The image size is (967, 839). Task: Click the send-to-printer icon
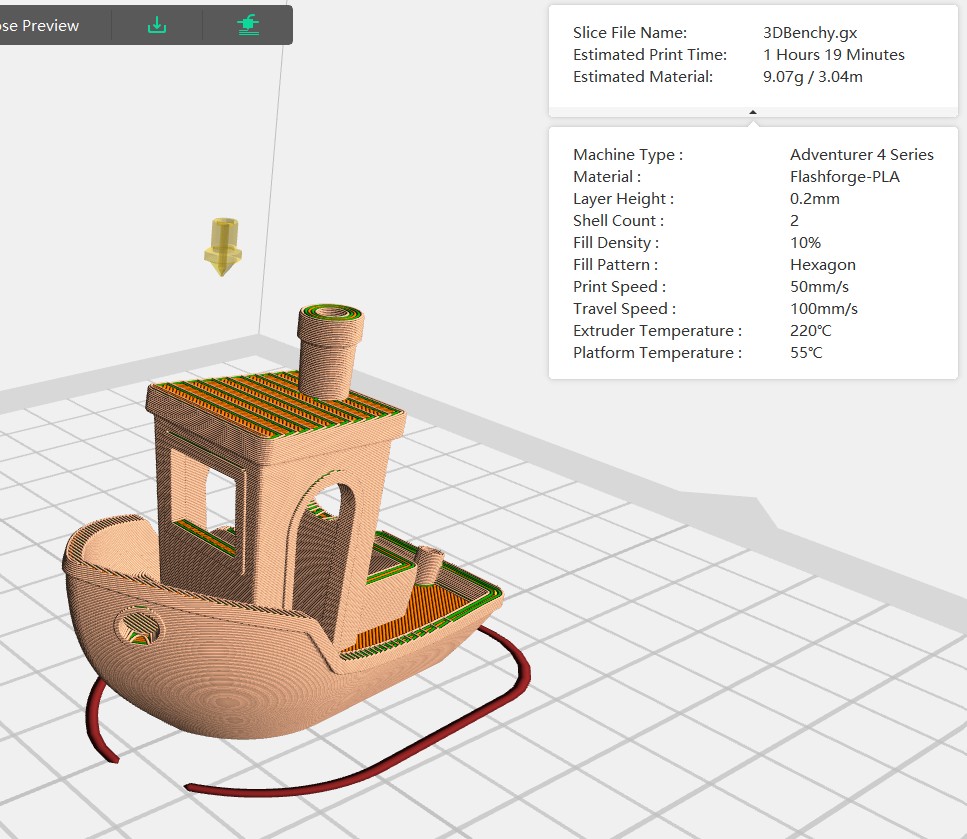tap(248, 25)
